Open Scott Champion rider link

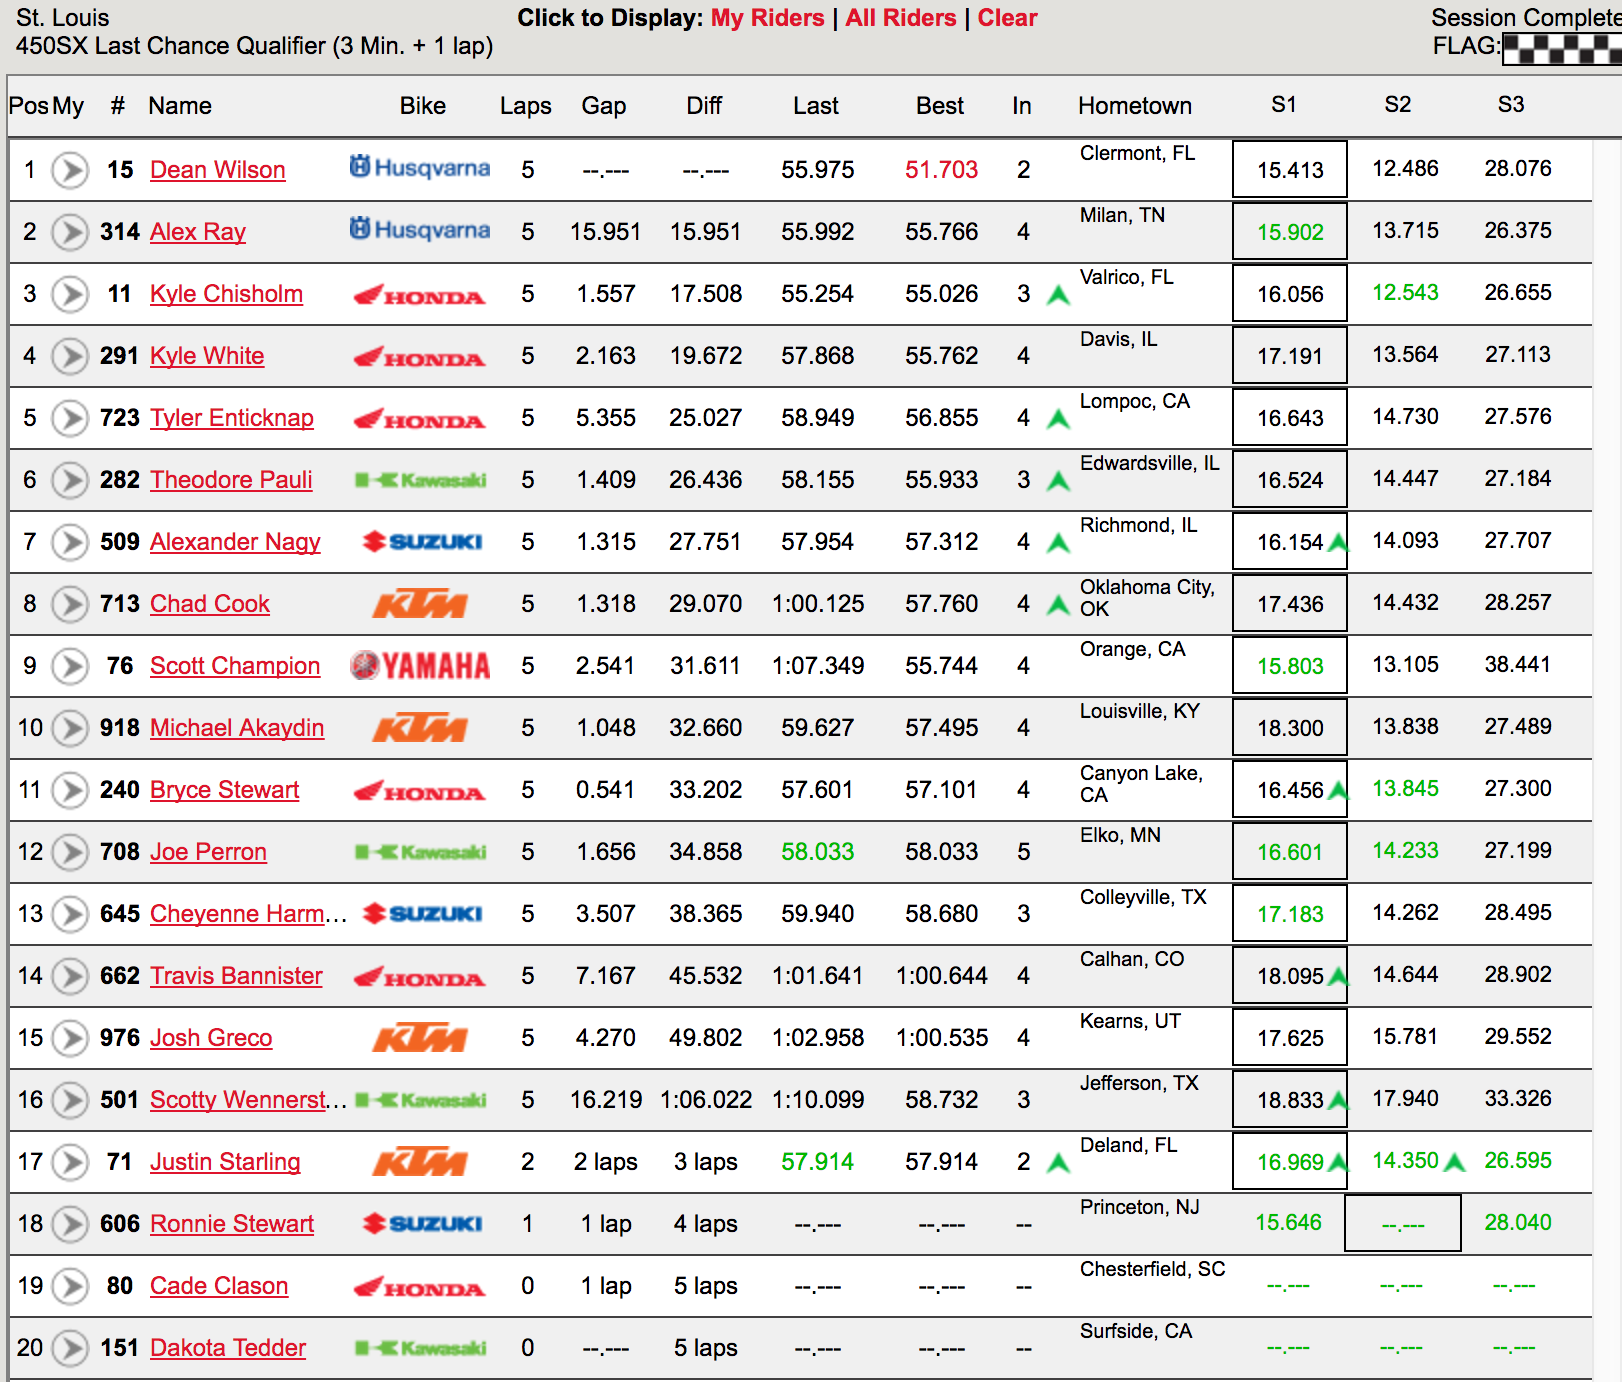[x=235, y=666]
